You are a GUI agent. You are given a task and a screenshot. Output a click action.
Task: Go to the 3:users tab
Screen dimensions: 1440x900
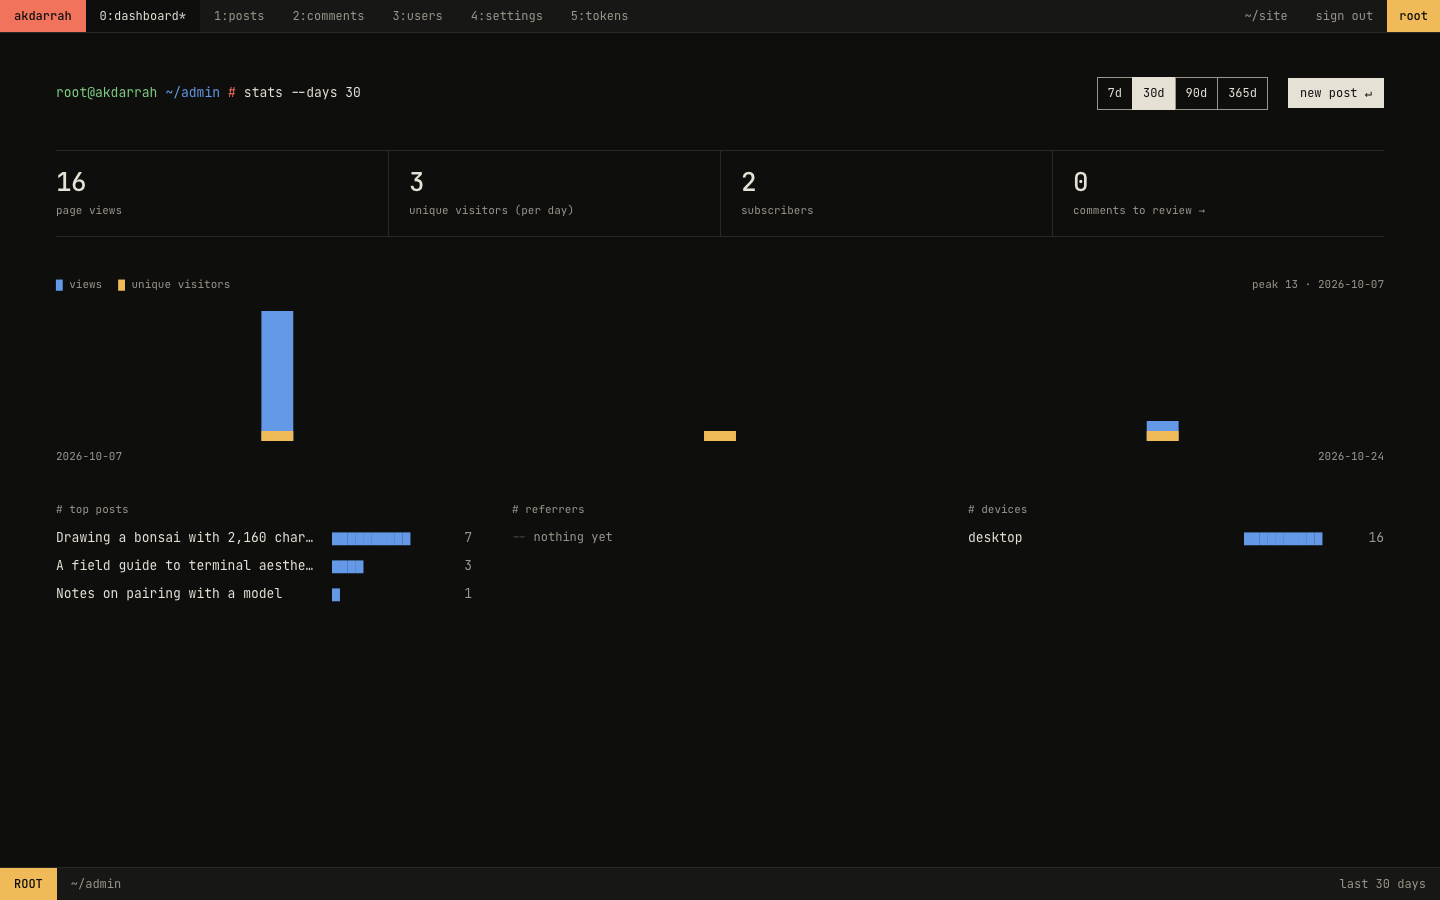[x=417, y=16]
